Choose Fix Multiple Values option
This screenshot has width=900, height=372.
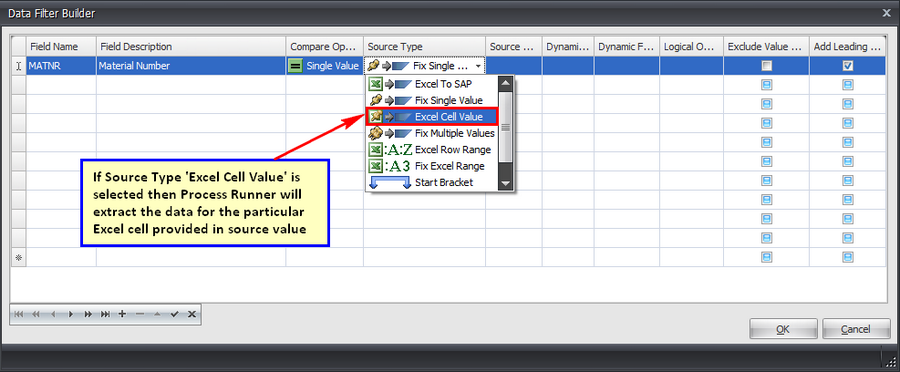coord(432,133)
